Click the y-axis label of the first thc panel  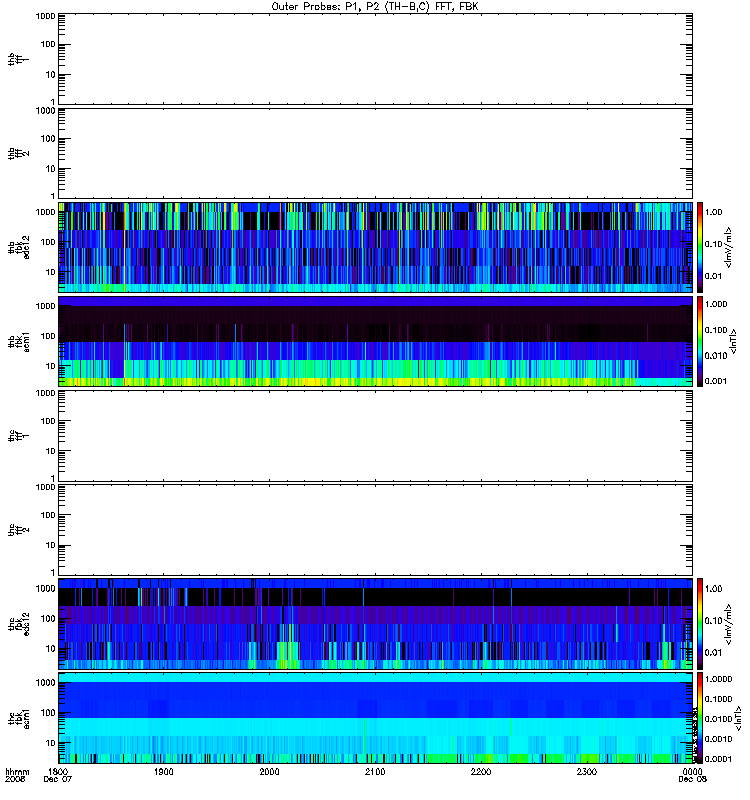19,436
